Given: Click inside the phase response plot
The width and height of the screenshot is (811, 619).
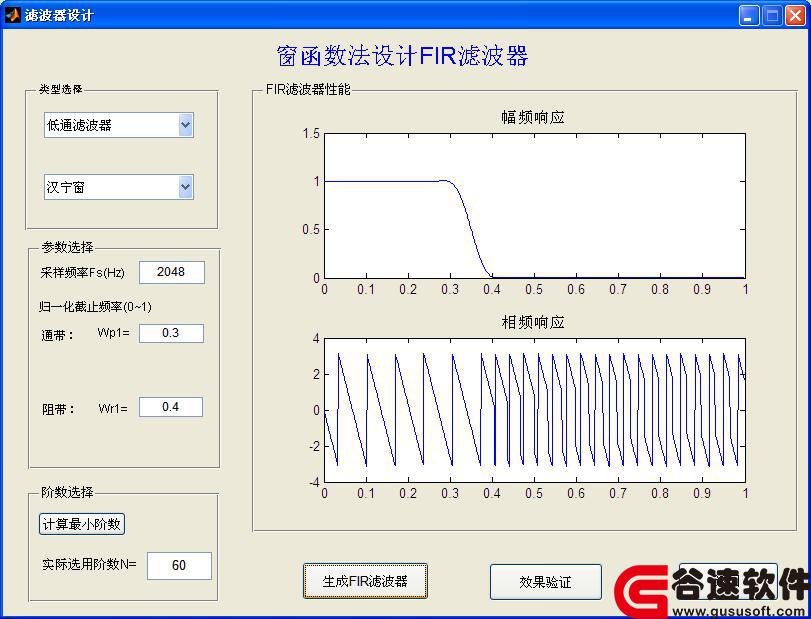Looking at the screenshot, I should coord(534,410).
